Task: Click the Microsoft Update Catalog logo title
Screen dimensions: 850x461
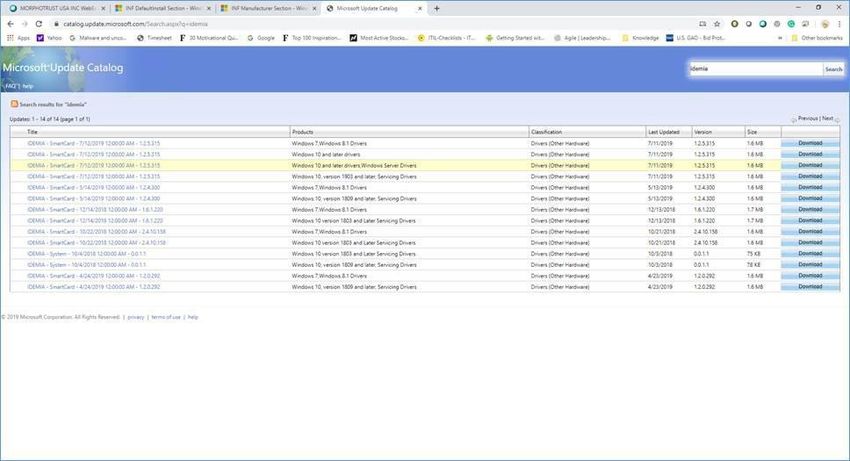Action: 63,68
